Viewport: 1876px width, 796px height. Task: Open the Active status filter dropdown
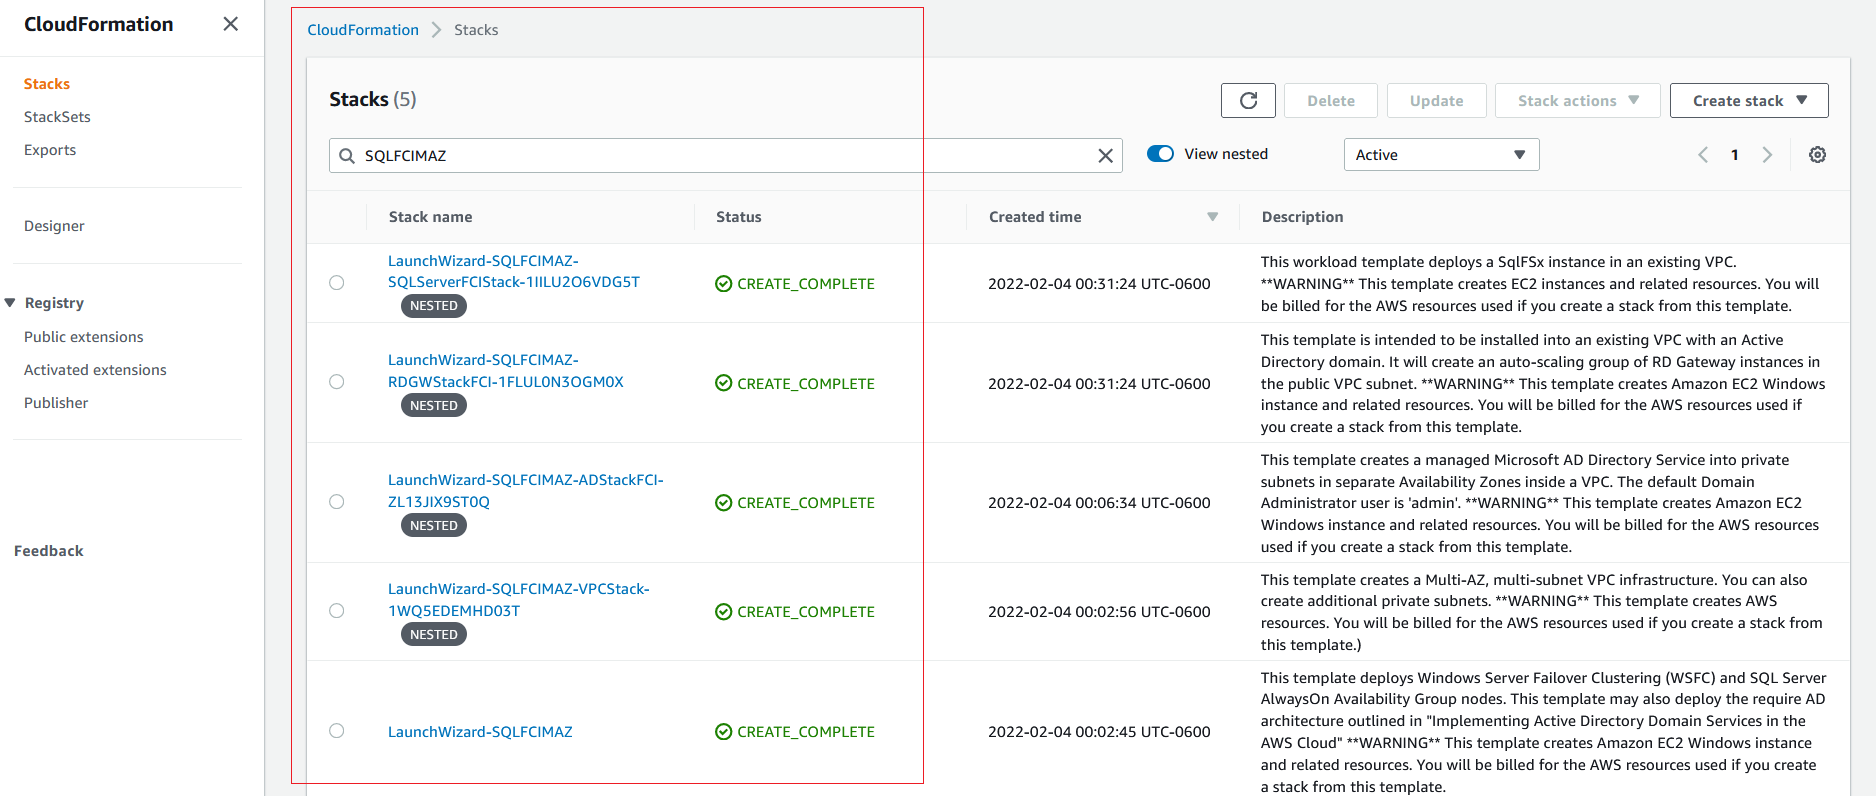(1441, 155)
